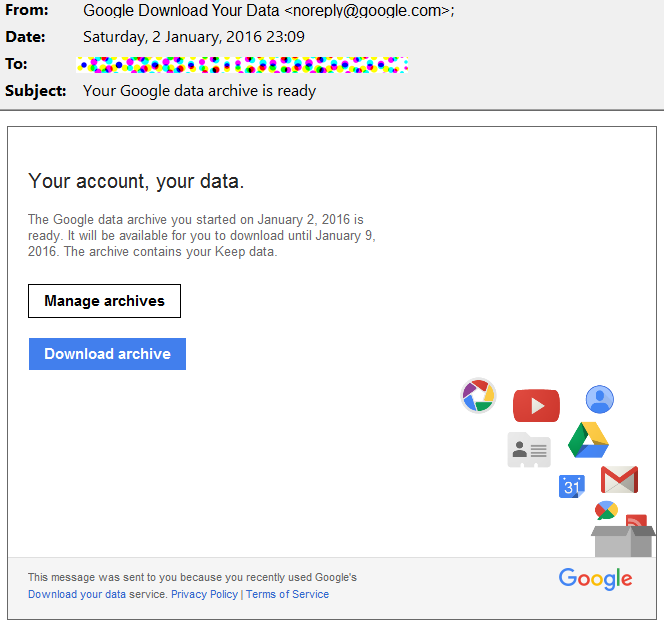Click the Google Calendar 31 icon
The width and height of the screenshot is (664, 627).
(x=572, y=486)
